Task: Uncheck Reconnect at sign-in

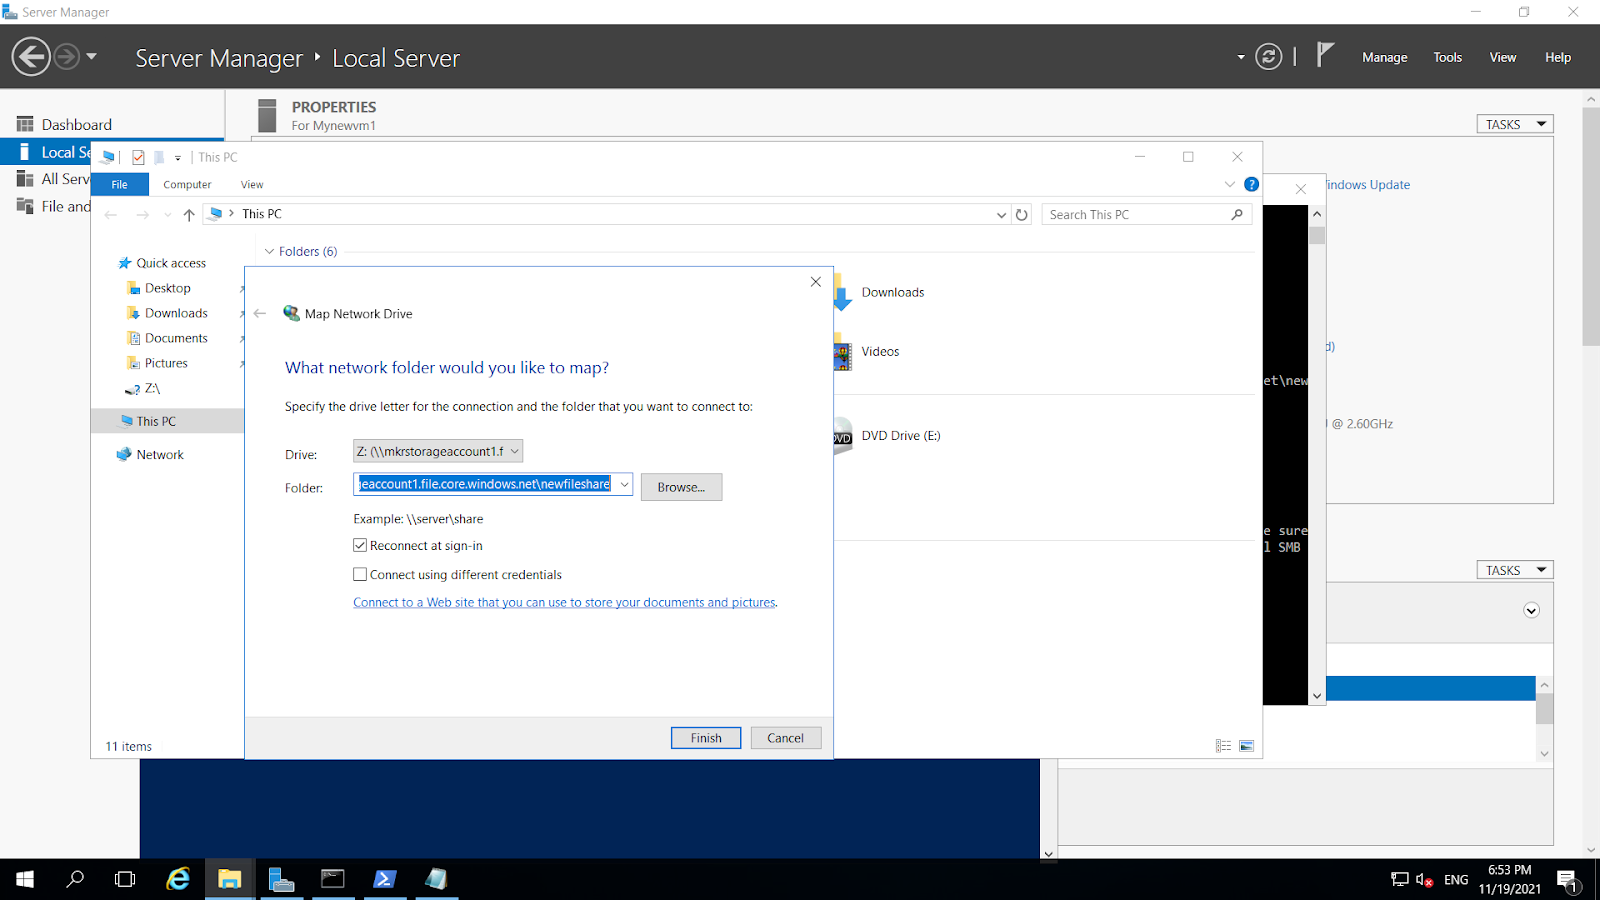Action: 360,545
